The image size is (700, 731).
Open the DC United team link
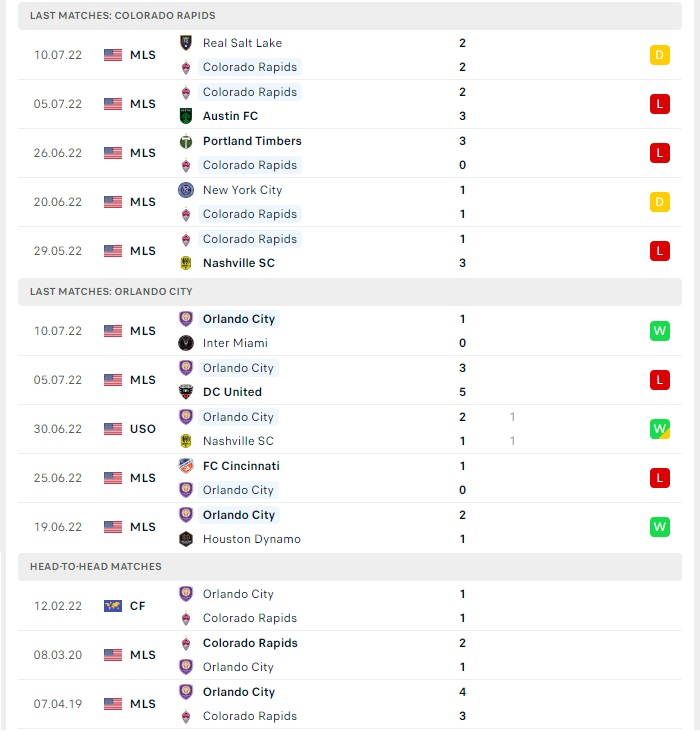point(232,392)
